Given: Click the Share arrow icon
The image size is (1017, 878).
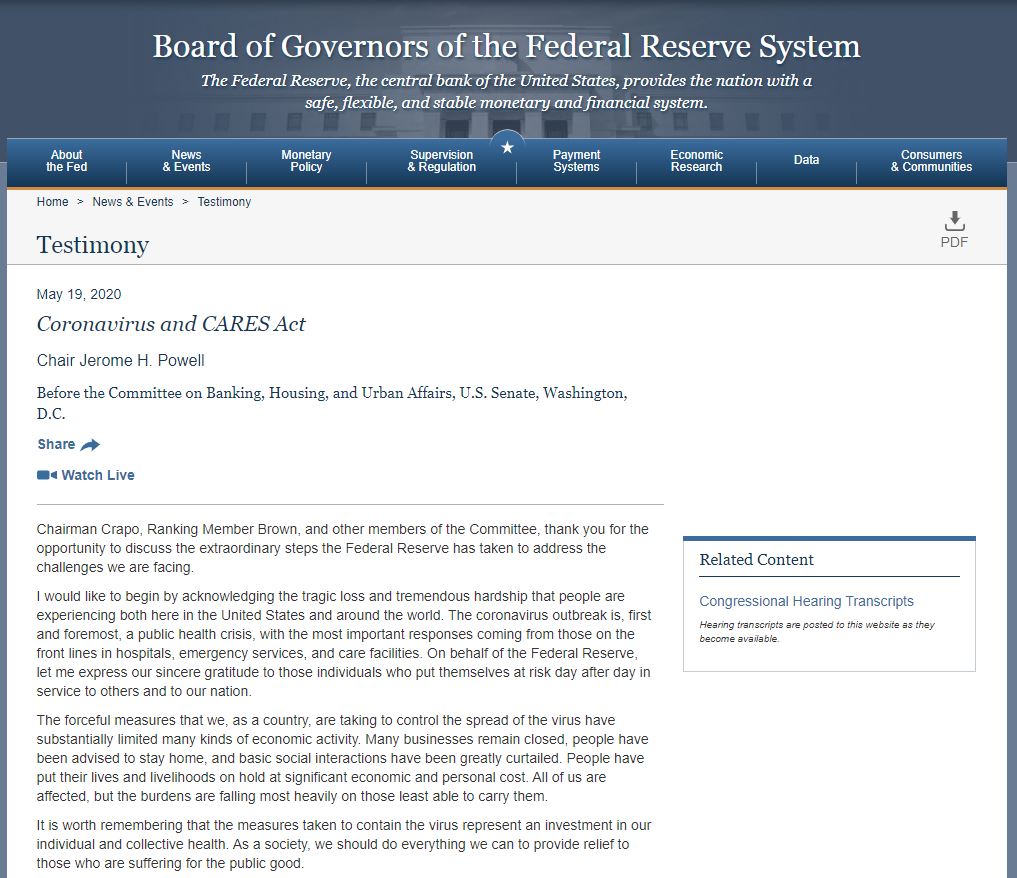Looking at the screenshot, I should click(90, 445).
